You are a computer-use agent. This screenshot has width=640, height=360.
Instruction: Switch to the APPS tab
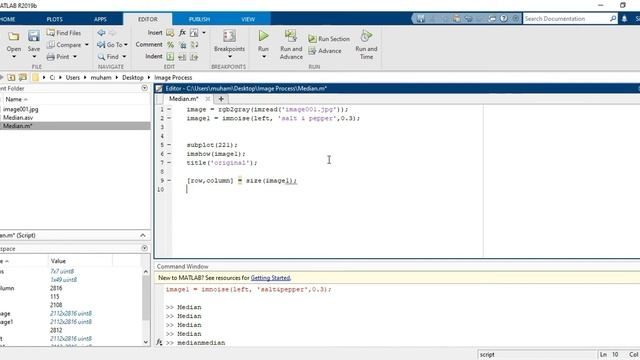click(x=100, y=19)
